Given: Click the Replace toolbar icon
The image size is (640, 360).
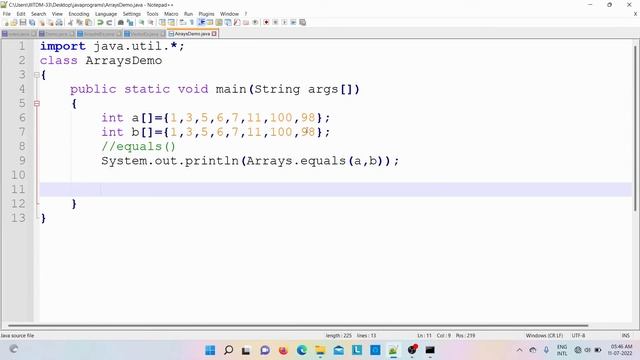Looking at the screenshot, I should coord(130,22).
